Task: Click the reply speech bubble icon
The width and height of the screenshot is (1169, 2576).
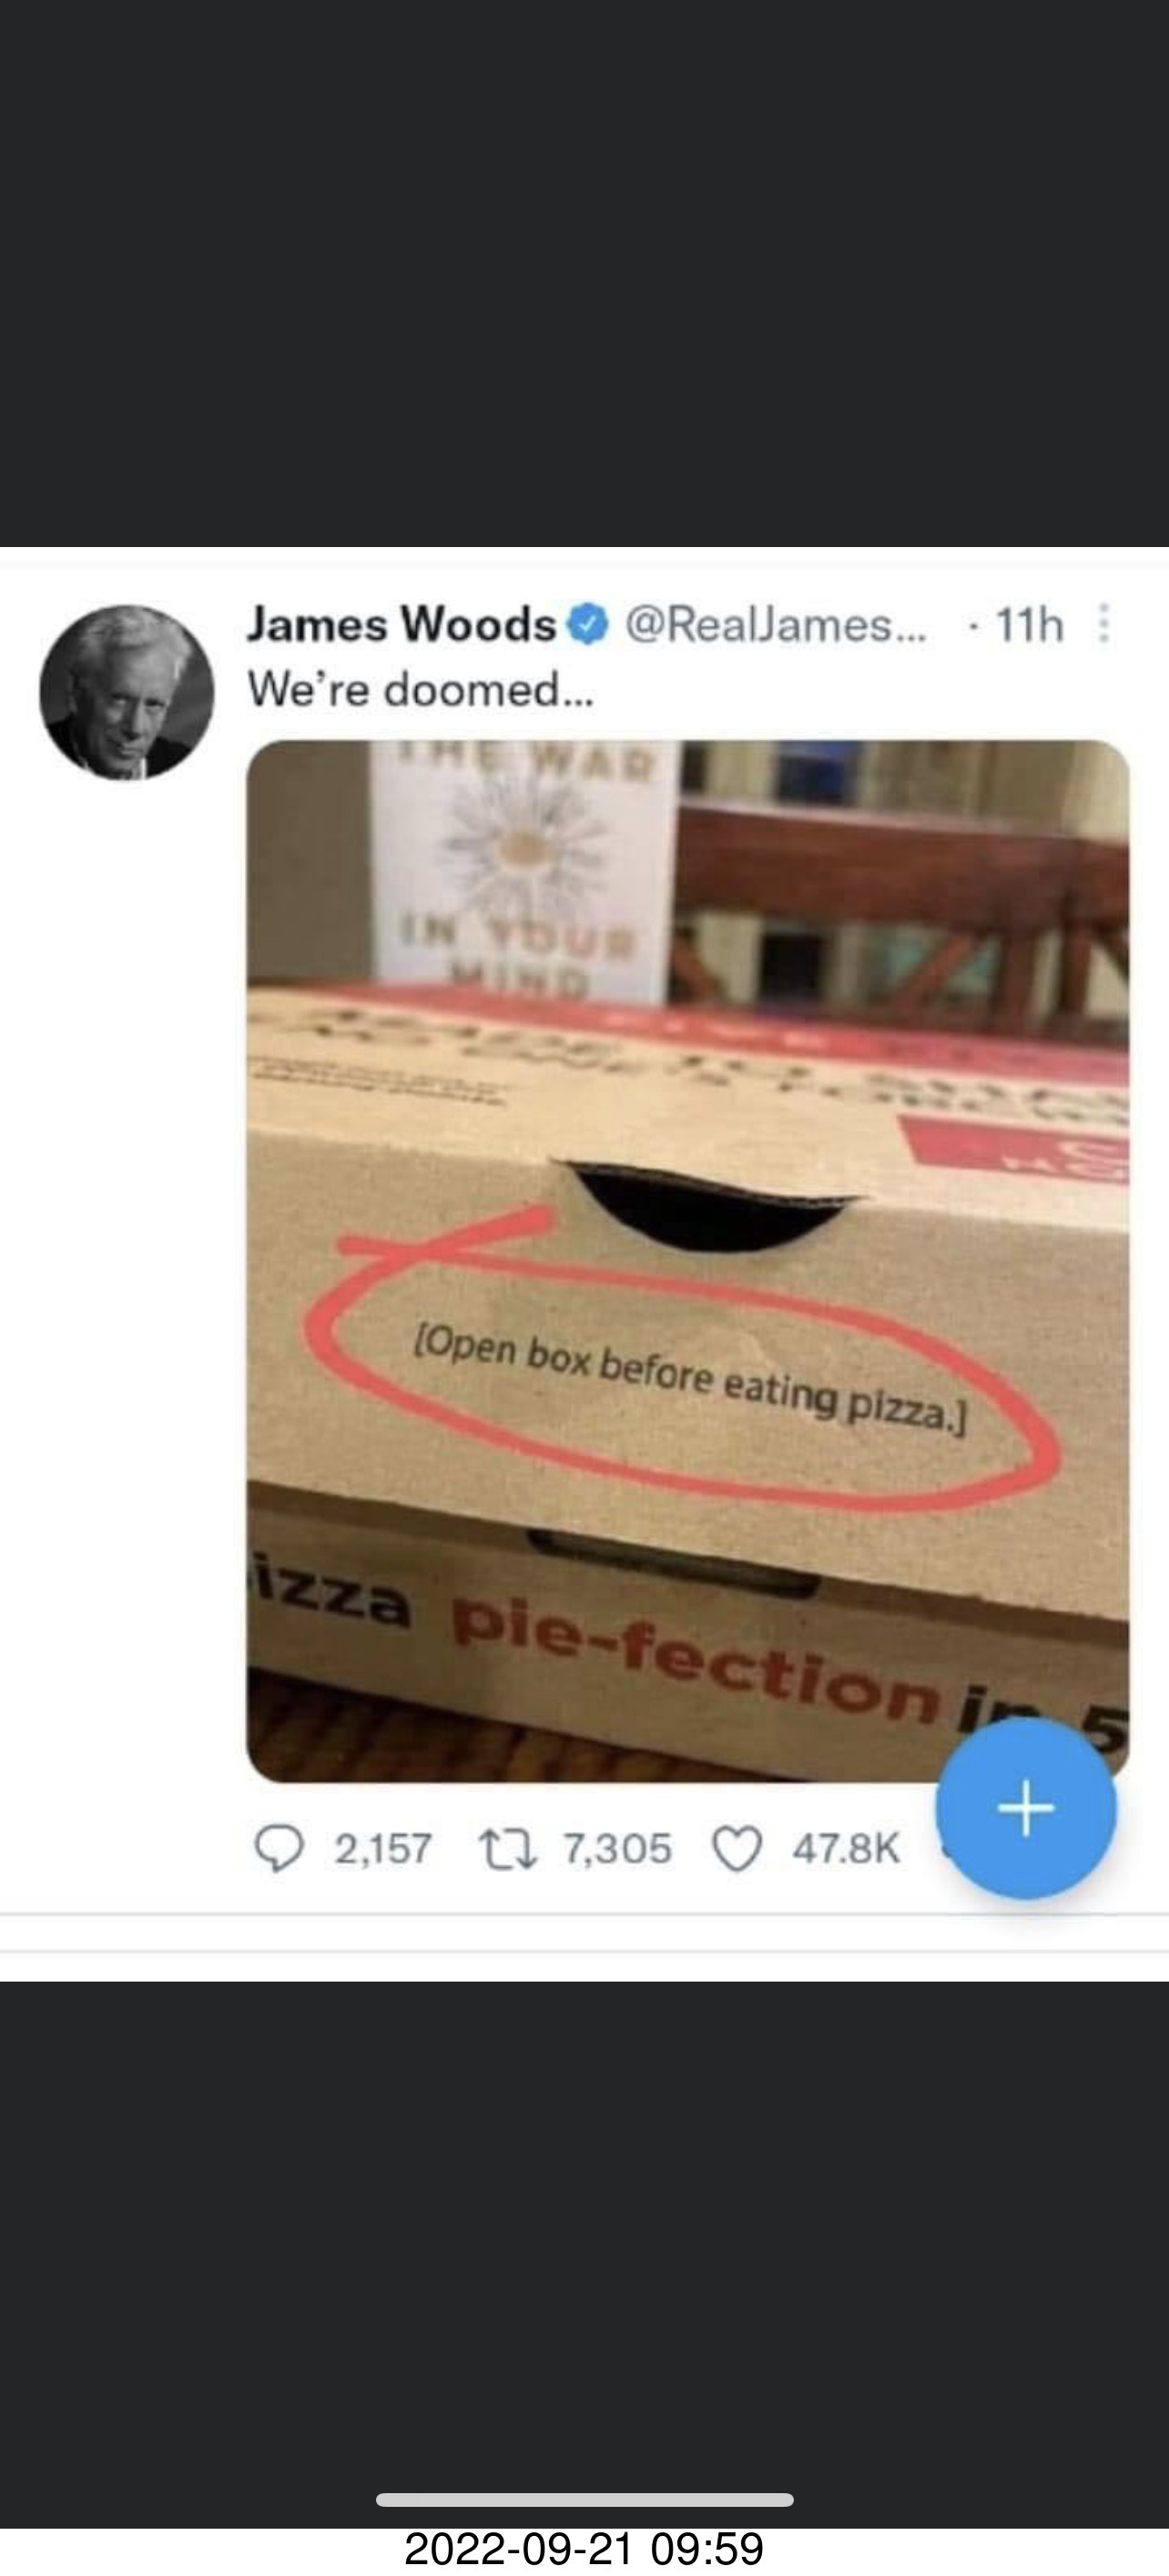Action: click(x=279, y=1848)
